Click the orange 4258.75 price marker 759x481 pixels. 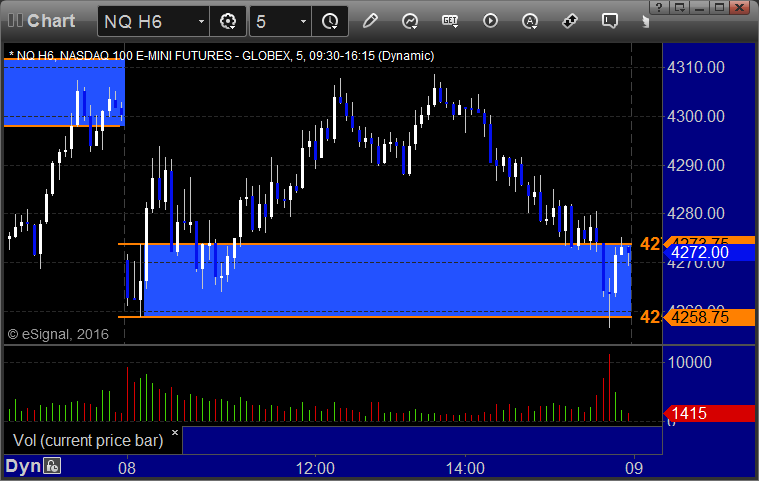click(709, 317)
